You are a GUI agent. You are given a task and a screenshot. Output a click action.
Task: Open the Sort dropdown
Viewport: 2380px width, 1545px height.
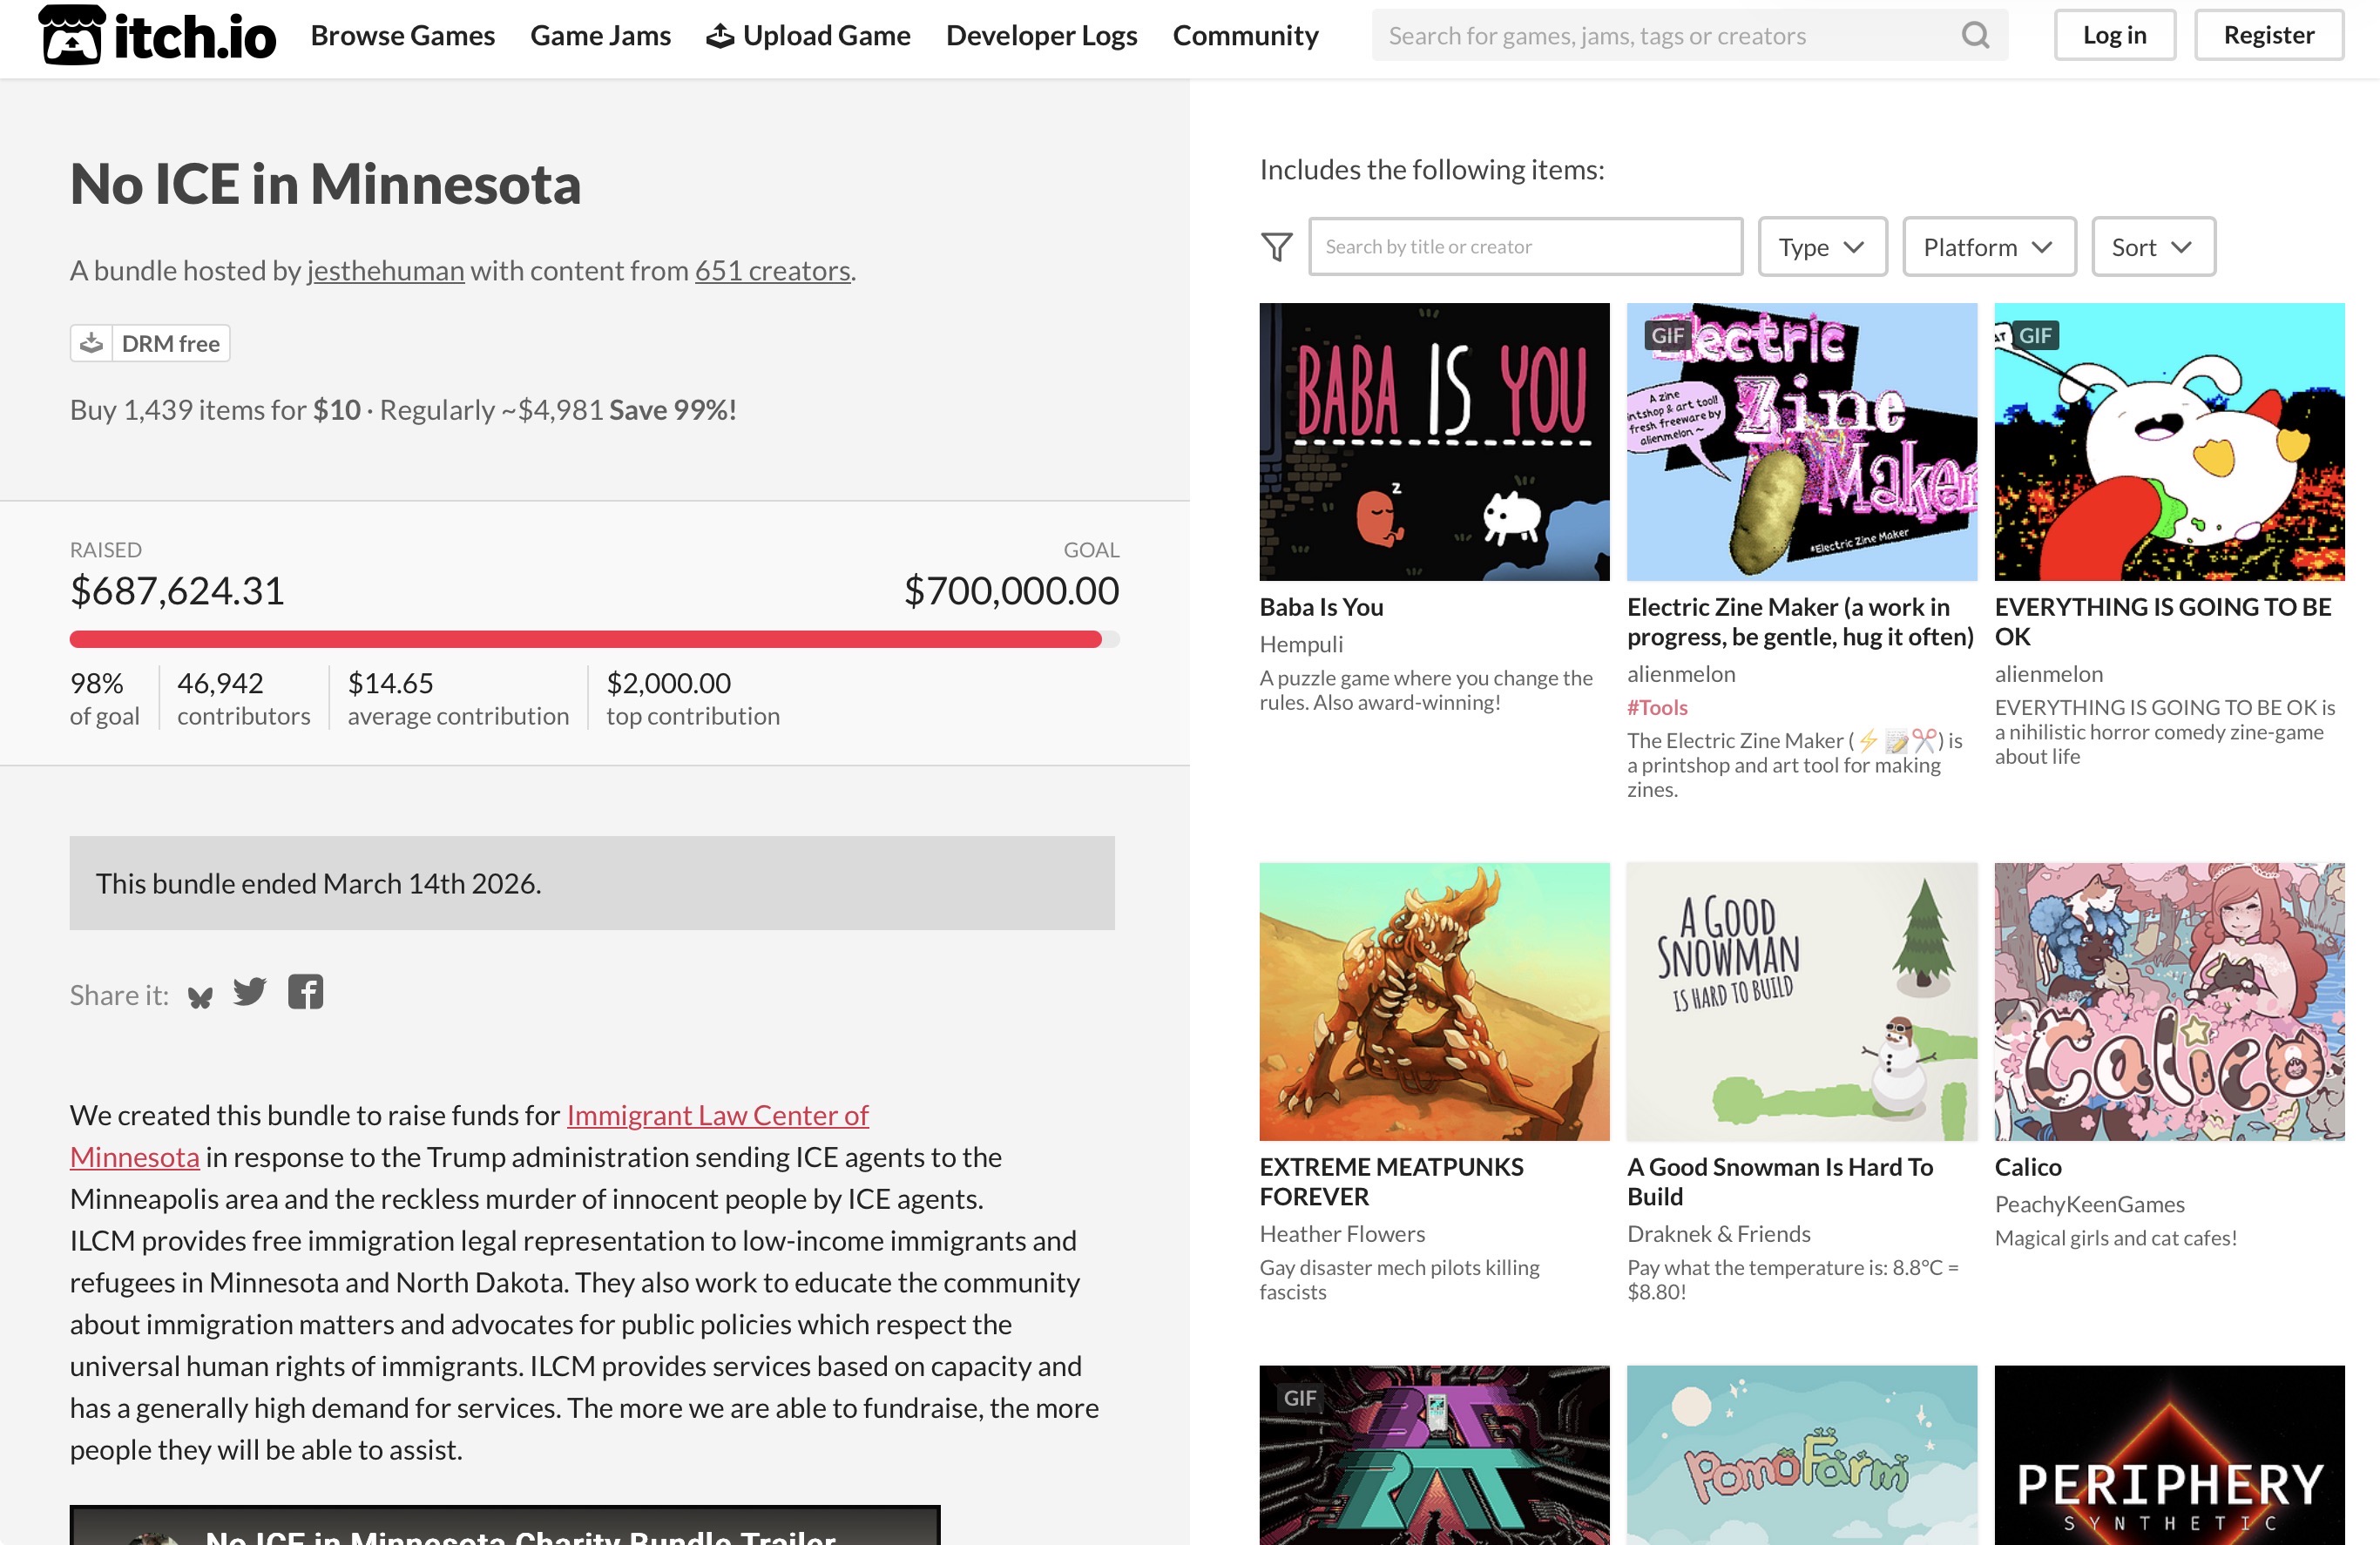pyautogui.click(x=2152, y=247)
